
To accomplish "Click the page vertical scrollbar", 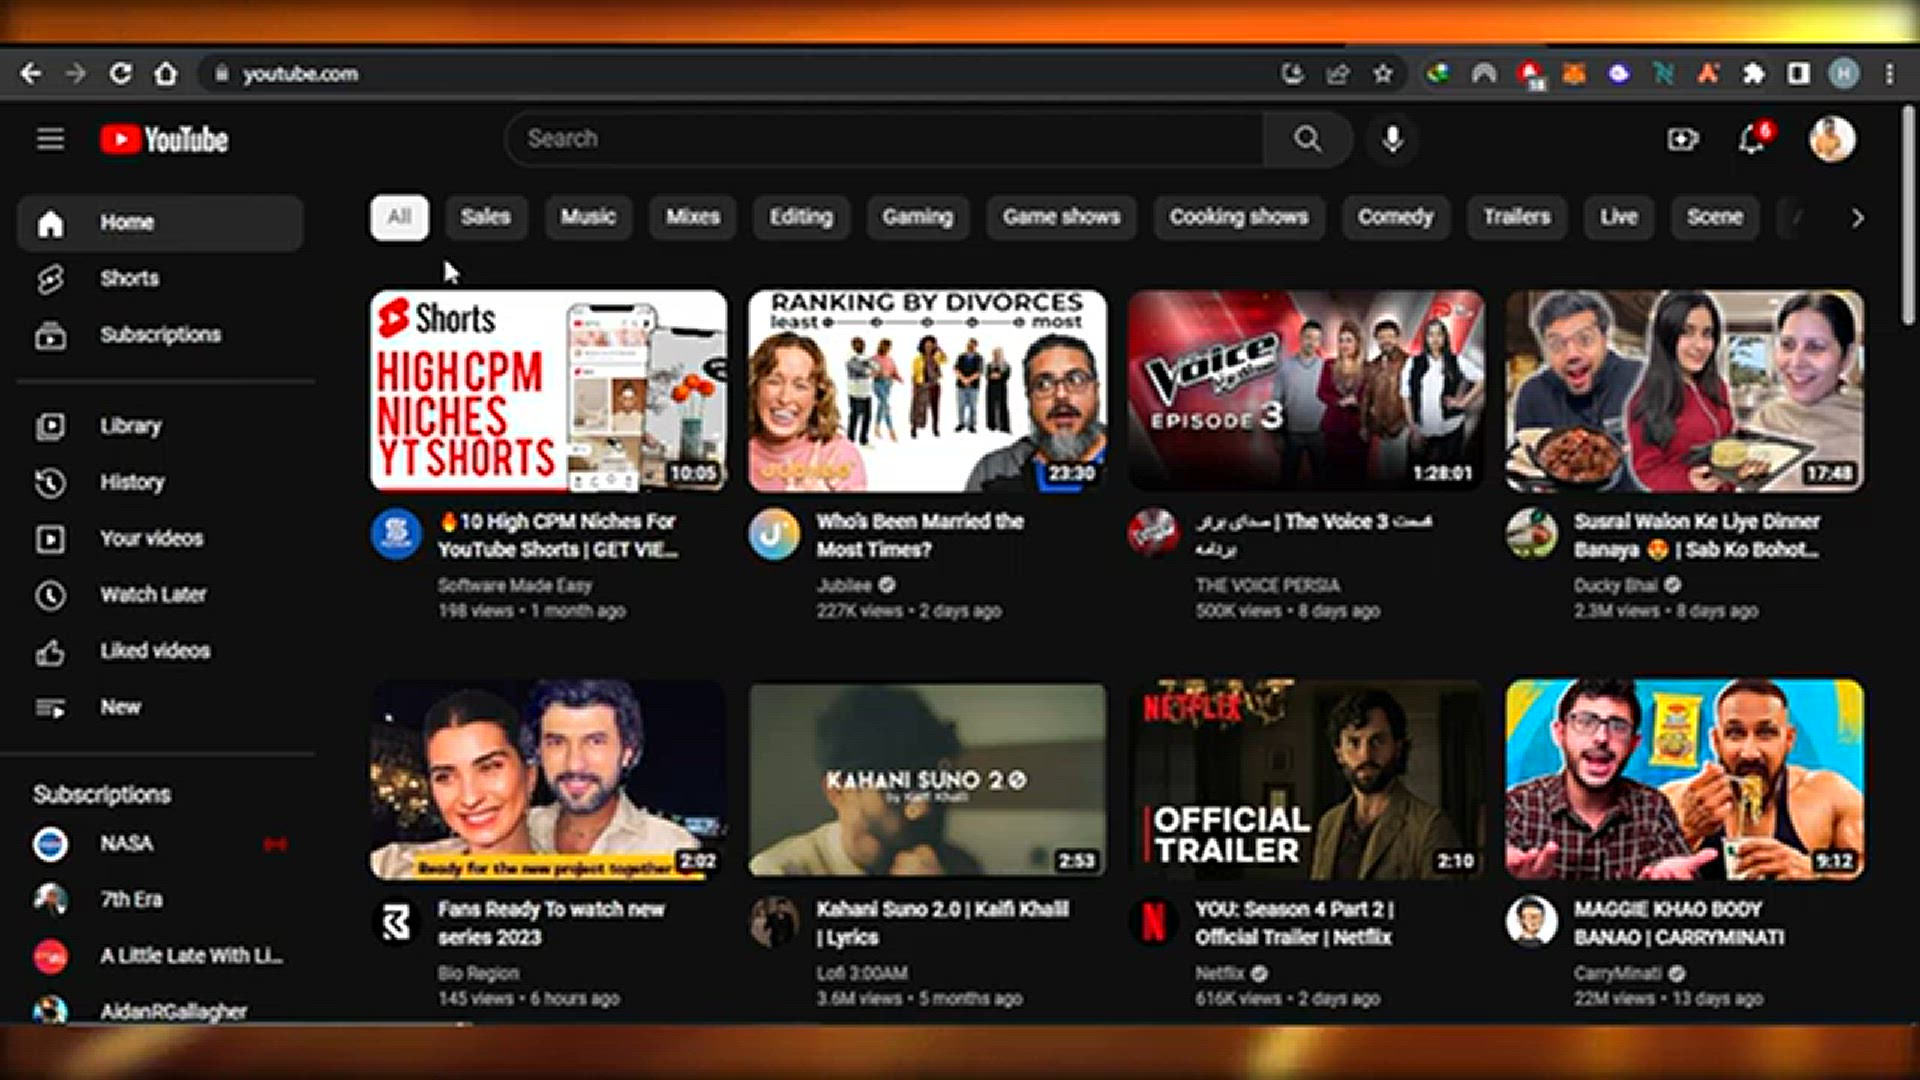I will point(1908,215).
